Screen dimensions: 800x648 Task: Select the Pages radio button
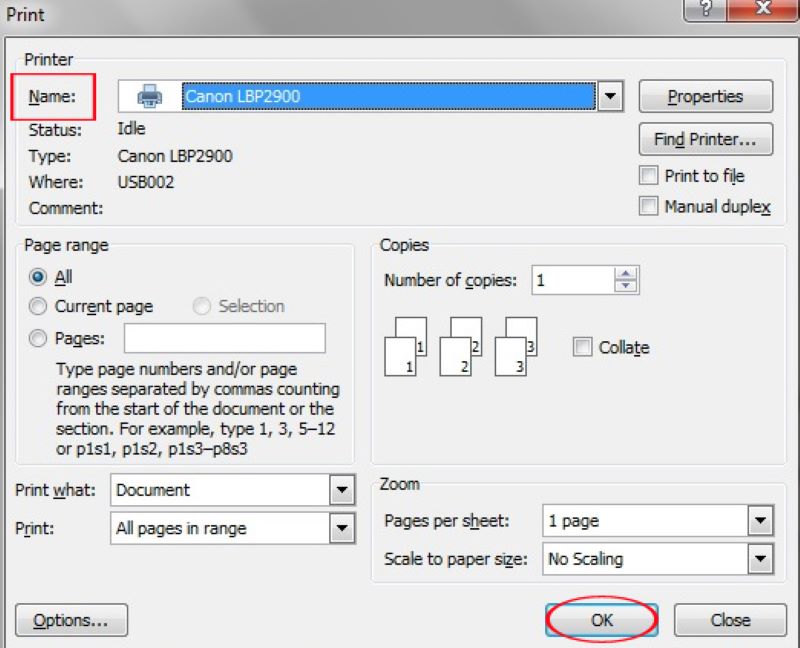click(38, 338)
